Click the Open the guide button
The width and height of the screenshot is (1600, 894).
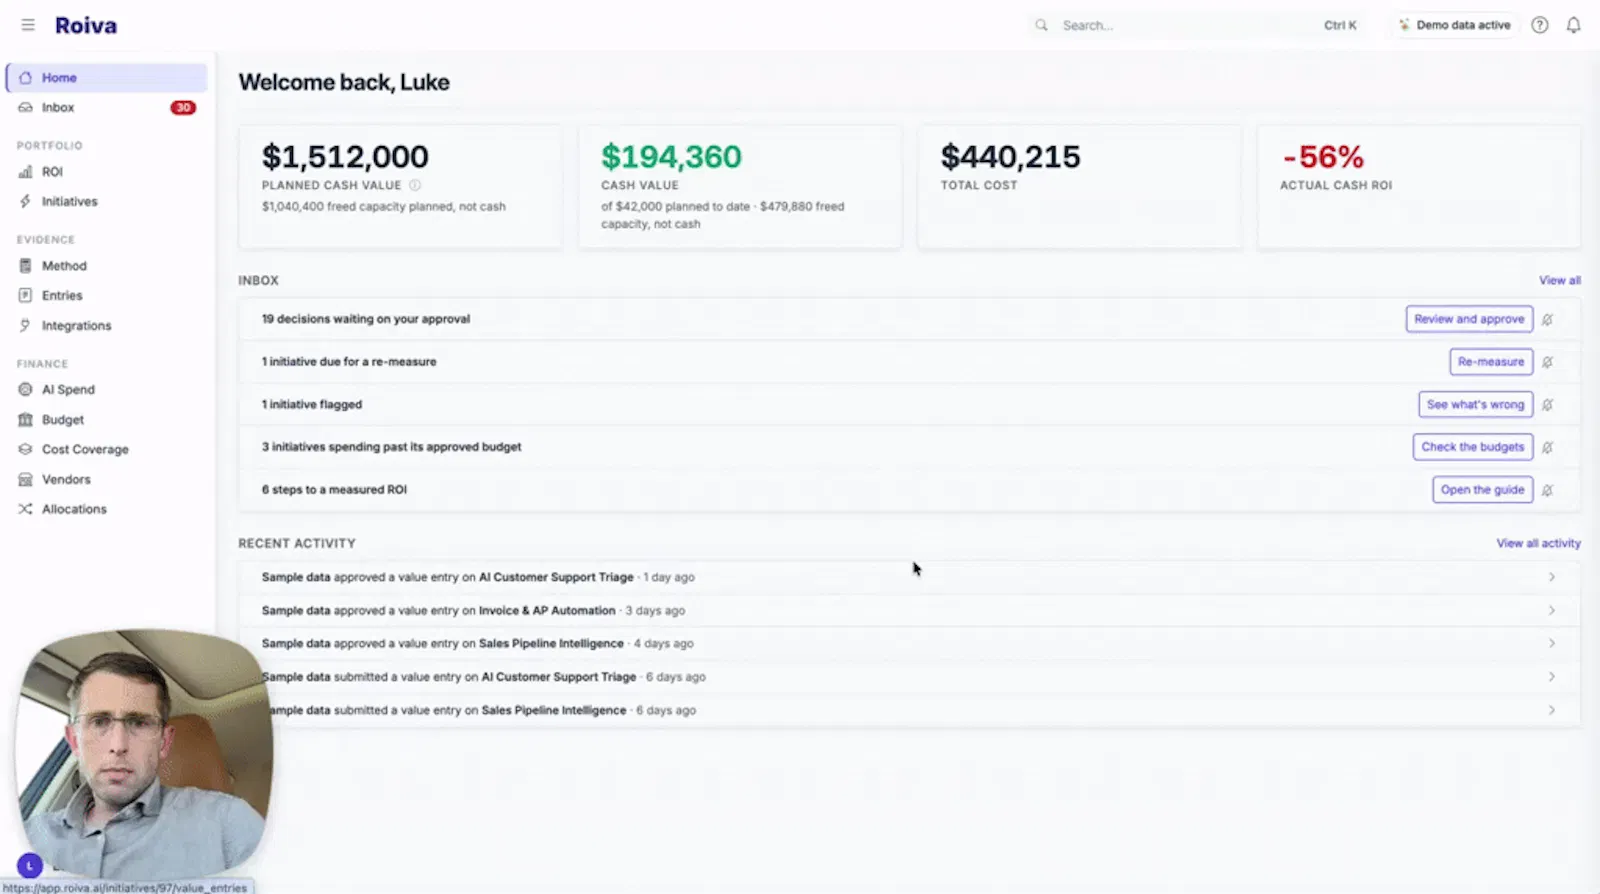[1482, 490]
